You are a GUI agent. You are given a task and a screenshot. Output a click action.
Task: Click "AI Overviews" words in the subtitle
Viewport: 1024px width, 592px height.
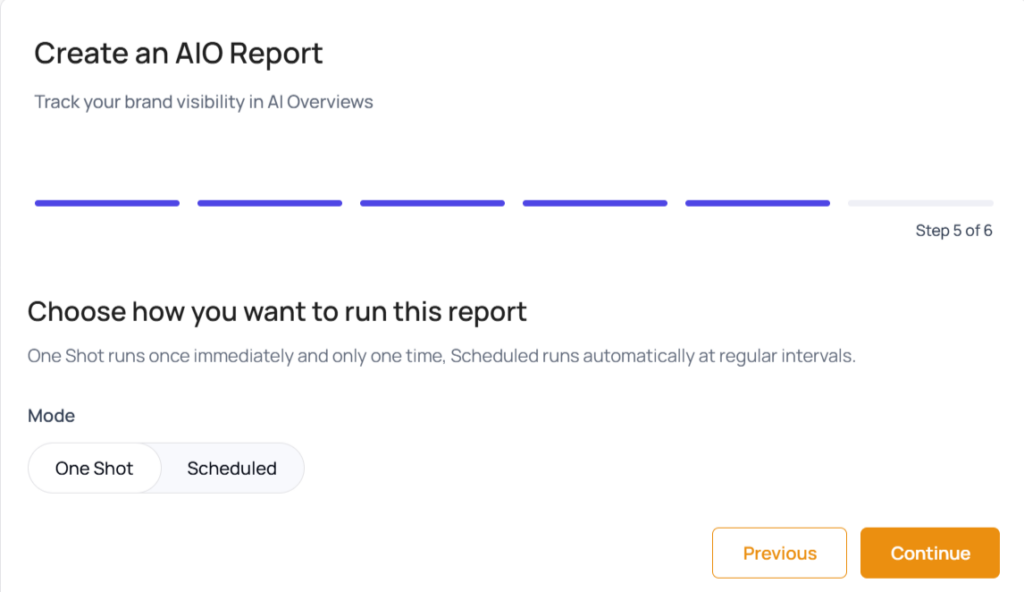320,102
